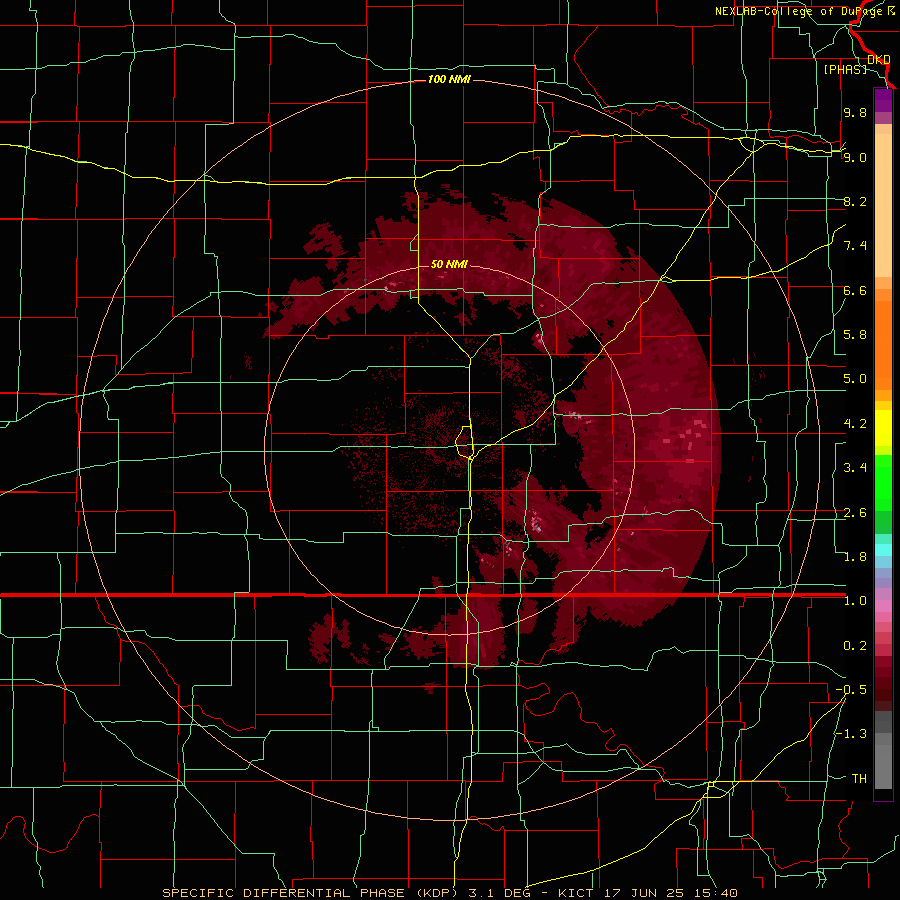Viewport: 900px width, 900px height.
Task: Click the -0.5 legend value
Action: (x=851, y=690)
